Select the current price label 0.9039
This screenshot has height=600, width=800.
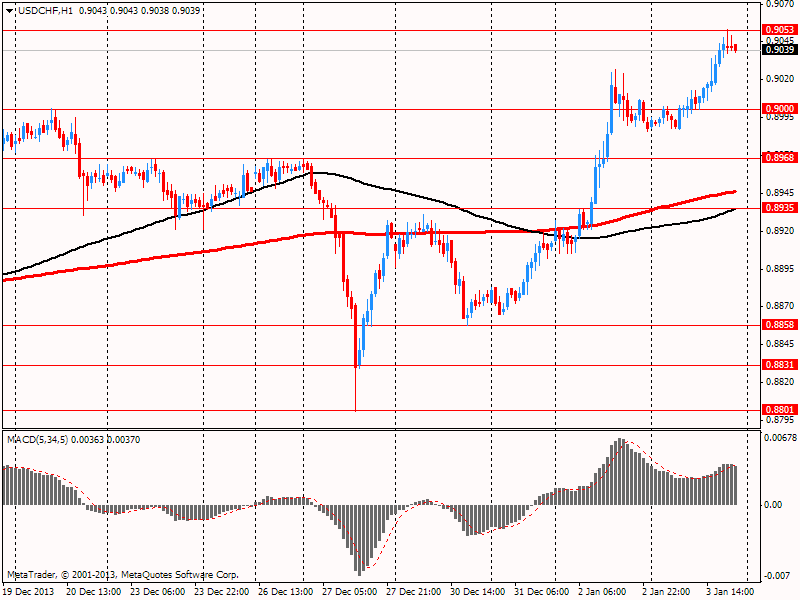tap(780, 49)
